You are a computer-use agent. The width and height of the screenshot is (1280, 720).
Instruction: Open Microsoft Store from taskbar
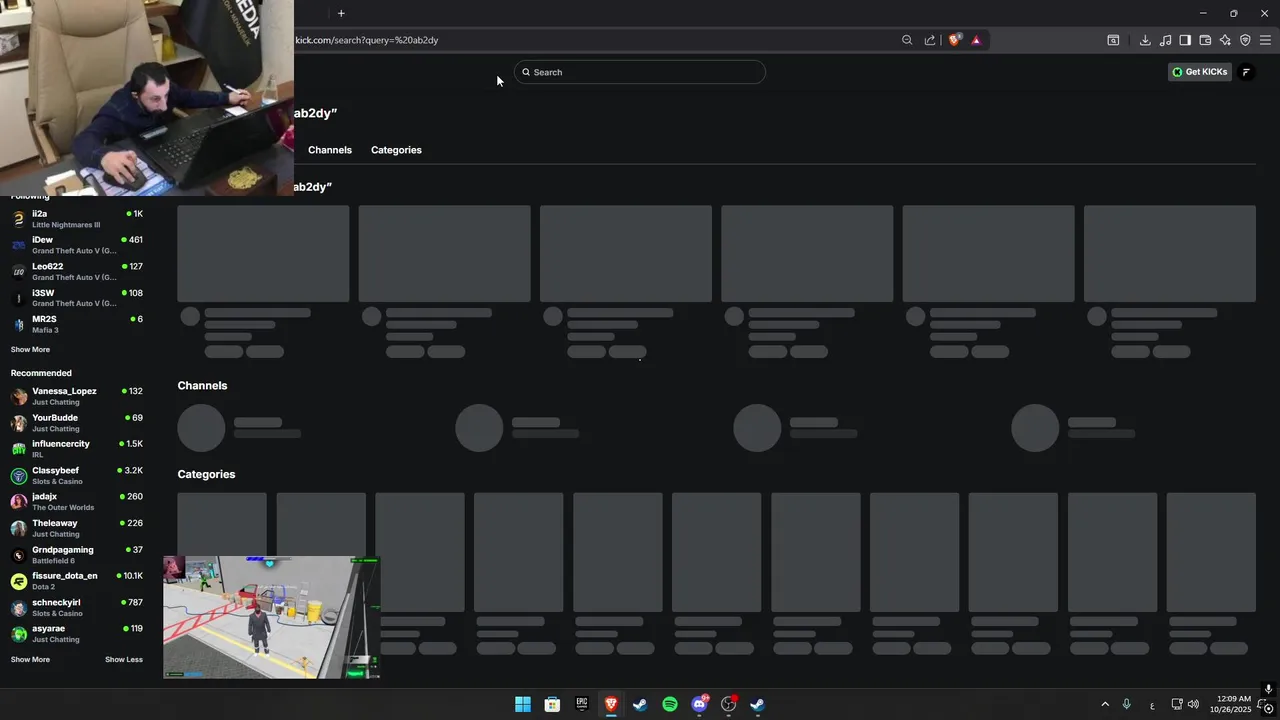(x=552, y=704)
